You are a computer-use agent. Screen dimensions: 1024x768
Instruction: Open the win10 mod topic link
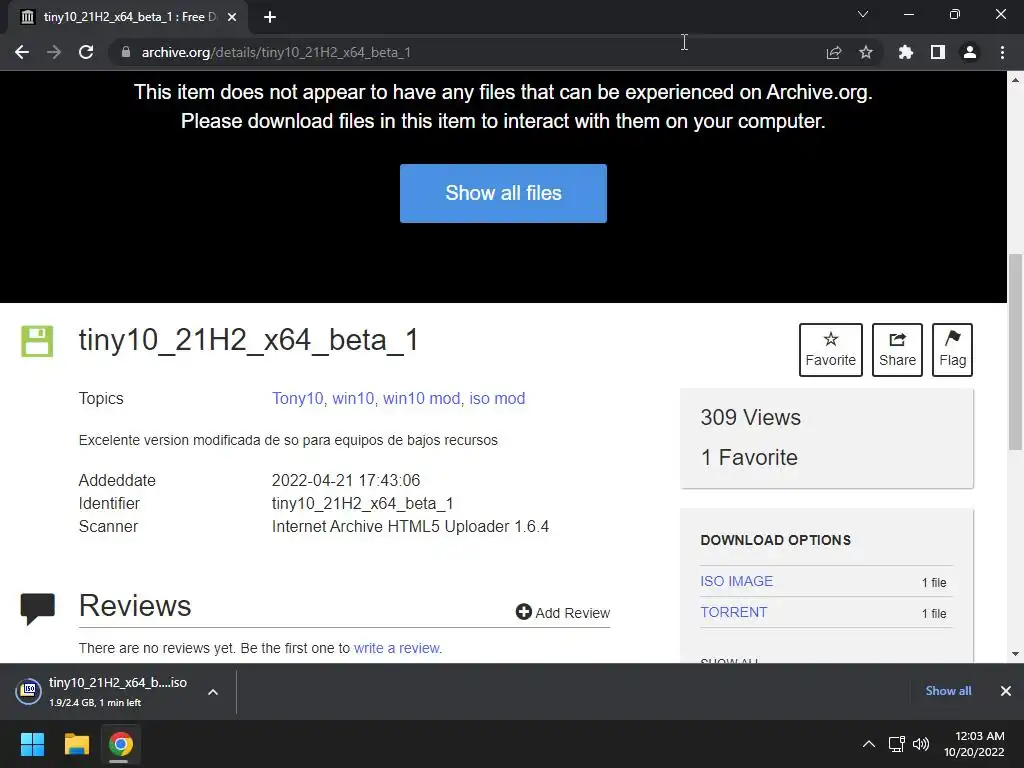tap(421, 398)
